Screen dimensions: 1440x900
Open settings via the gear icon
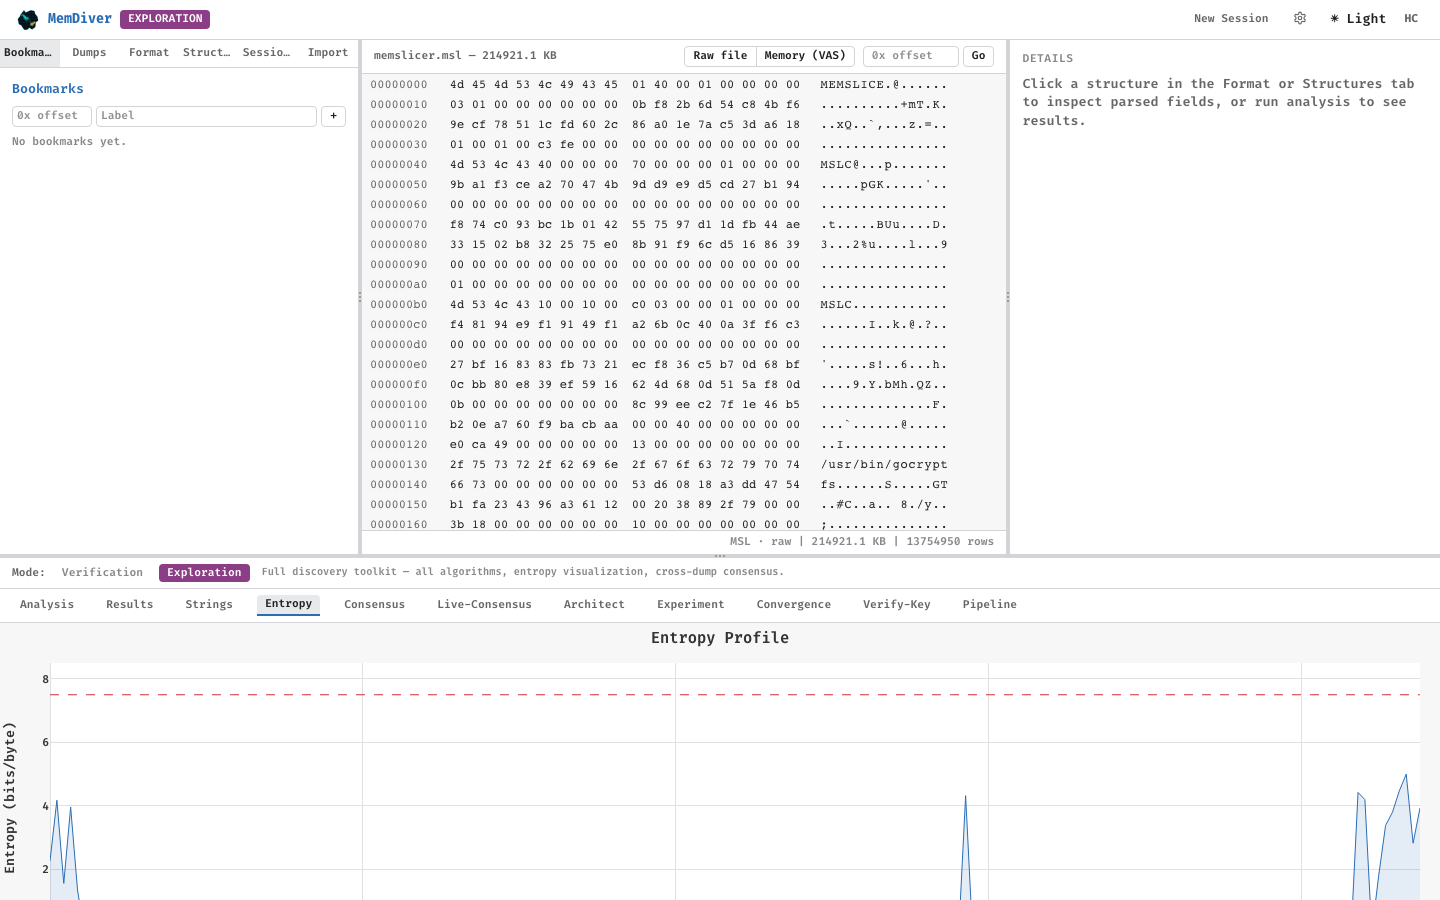(1300, 18)
